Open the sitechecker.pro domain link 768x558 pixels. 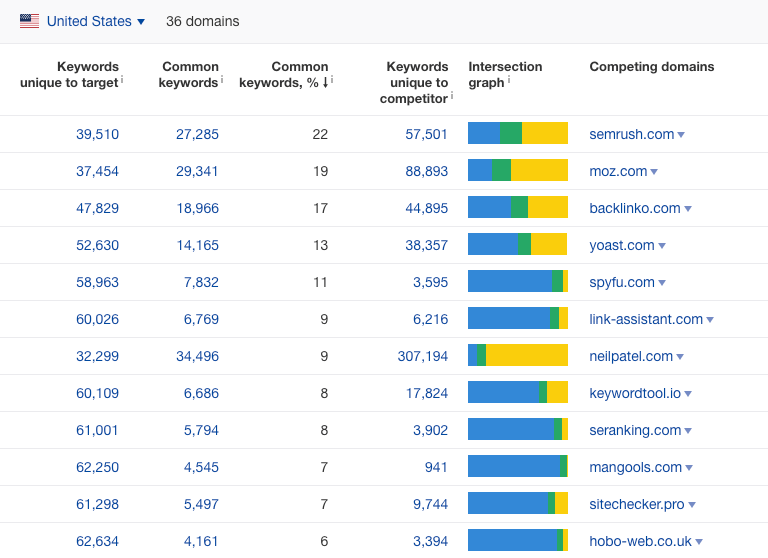point(637,504)
